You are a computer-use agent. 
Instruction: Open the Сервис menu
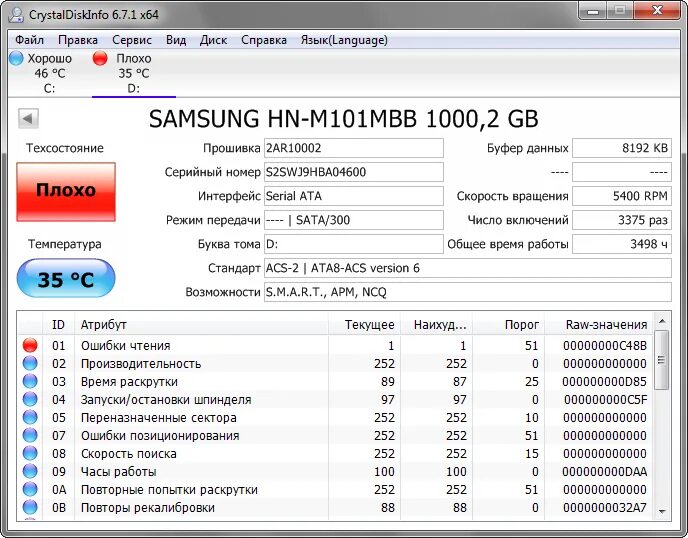(132, 40)
